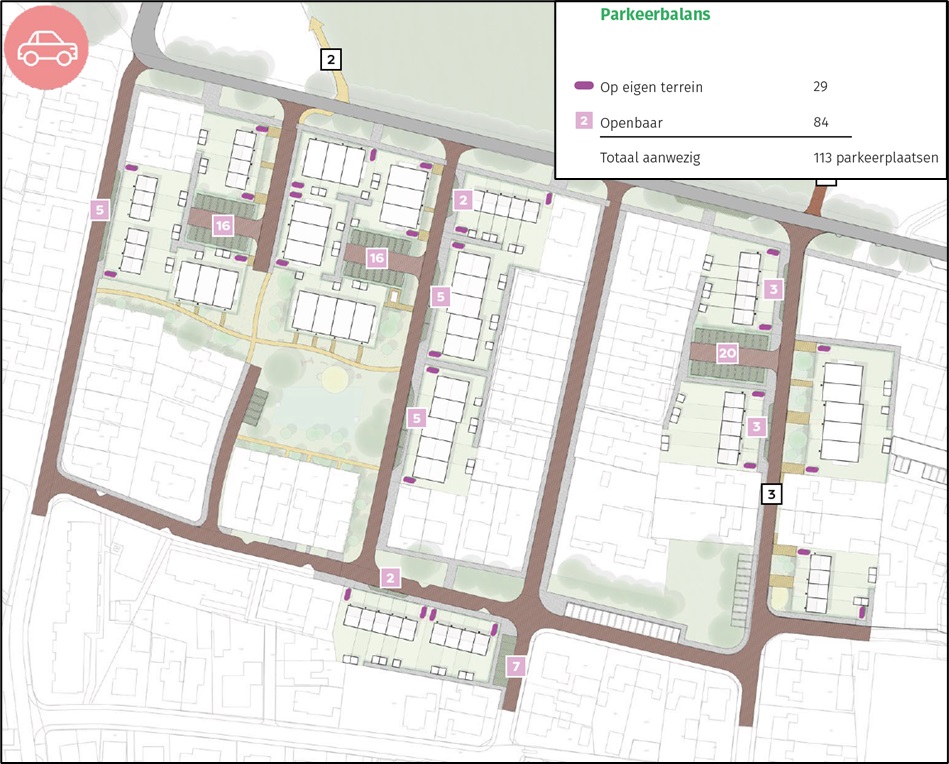The image size is (949, 764).
Task: Click the 'Totaal aanwezig' label
Action: point(650,158)
